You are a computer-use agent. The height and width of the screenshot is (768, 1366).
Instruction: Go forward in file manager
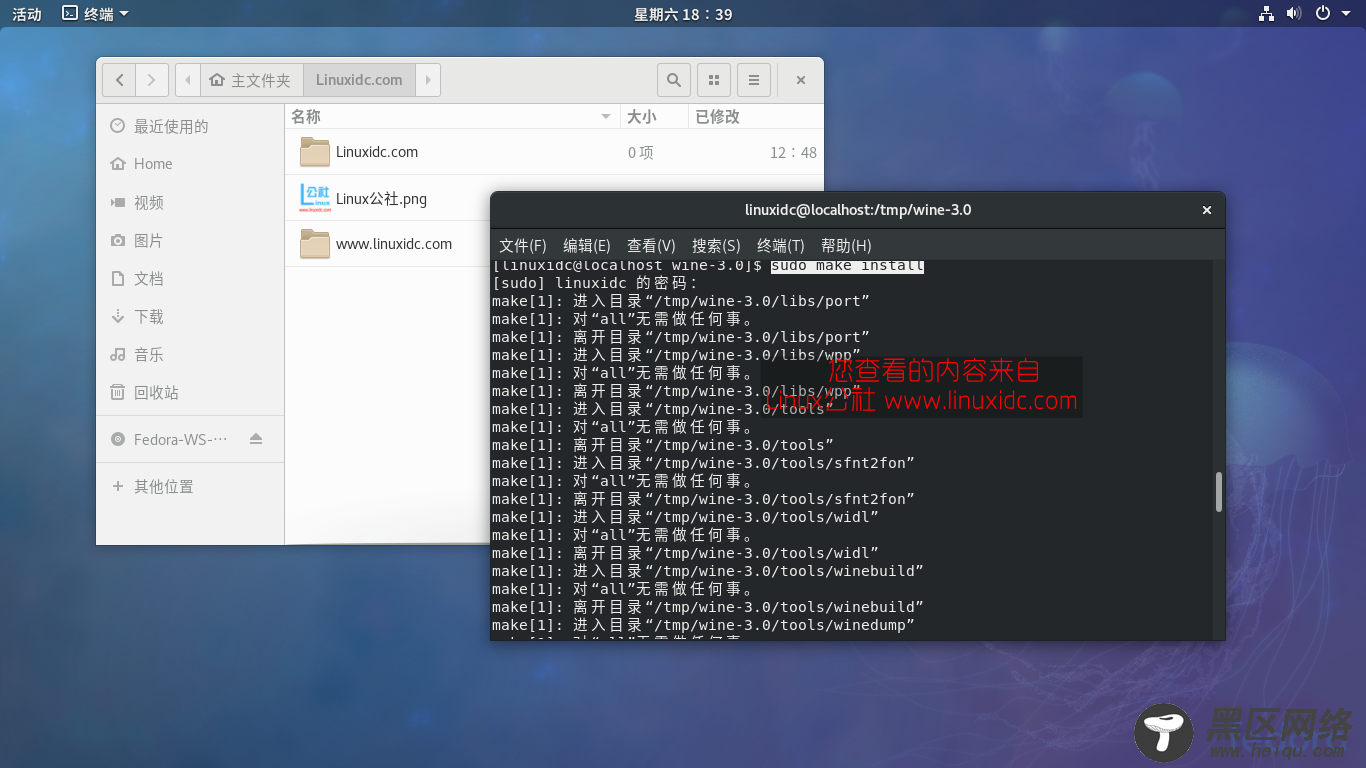tap(152, 80)
